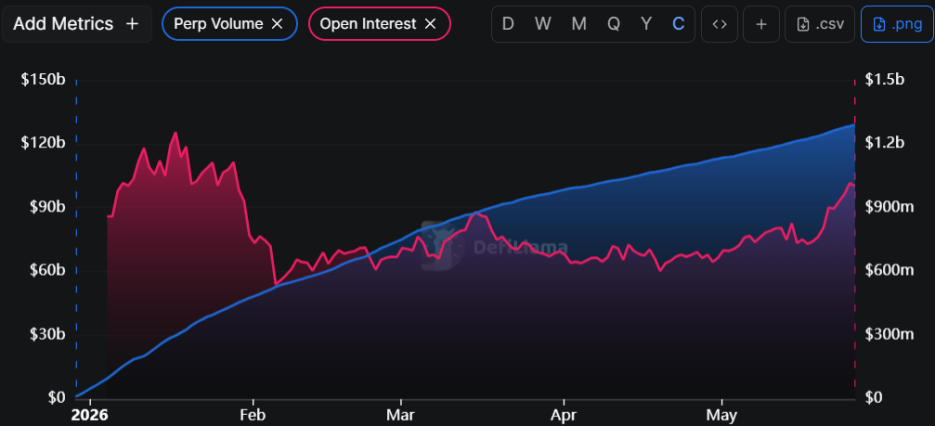Click the plus icon in Add Metrics
The width and height of the screenshot is (935, 427).
(x=132, y=24)
